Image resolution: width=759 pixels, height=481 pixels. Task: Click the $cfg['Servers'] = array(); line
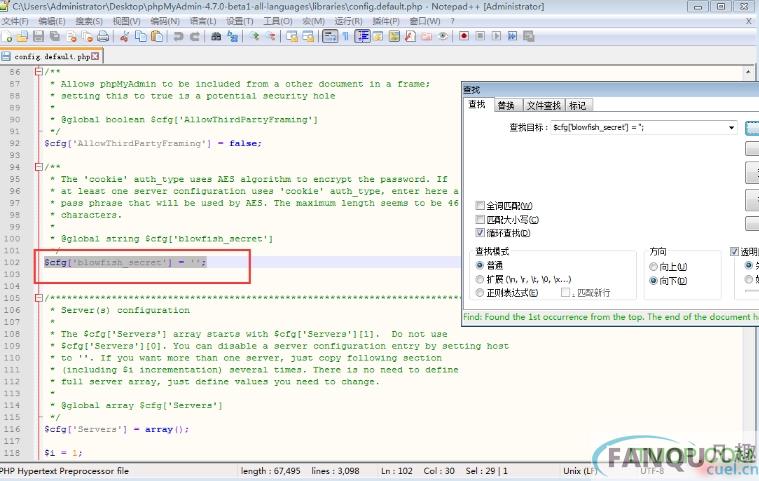117,429
